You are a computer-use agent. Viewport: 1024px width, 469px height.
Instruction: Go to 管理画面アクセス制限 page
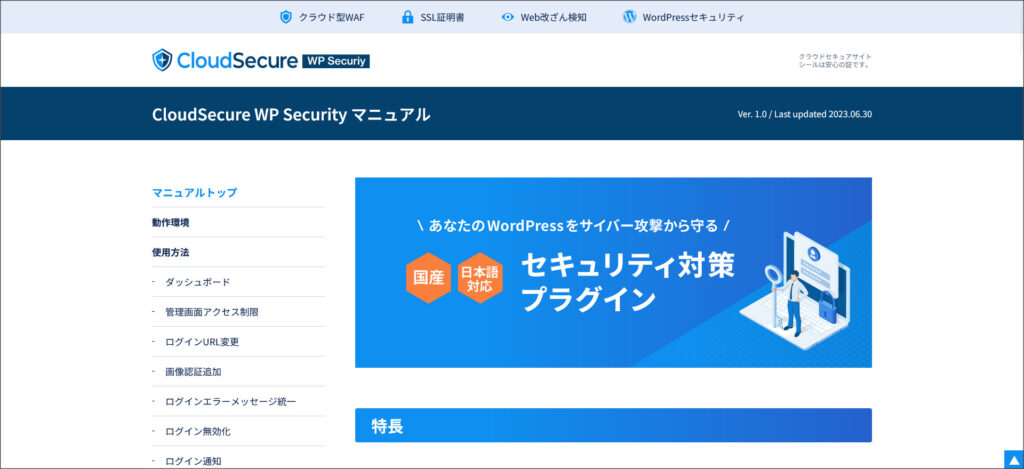coord(212,312)
